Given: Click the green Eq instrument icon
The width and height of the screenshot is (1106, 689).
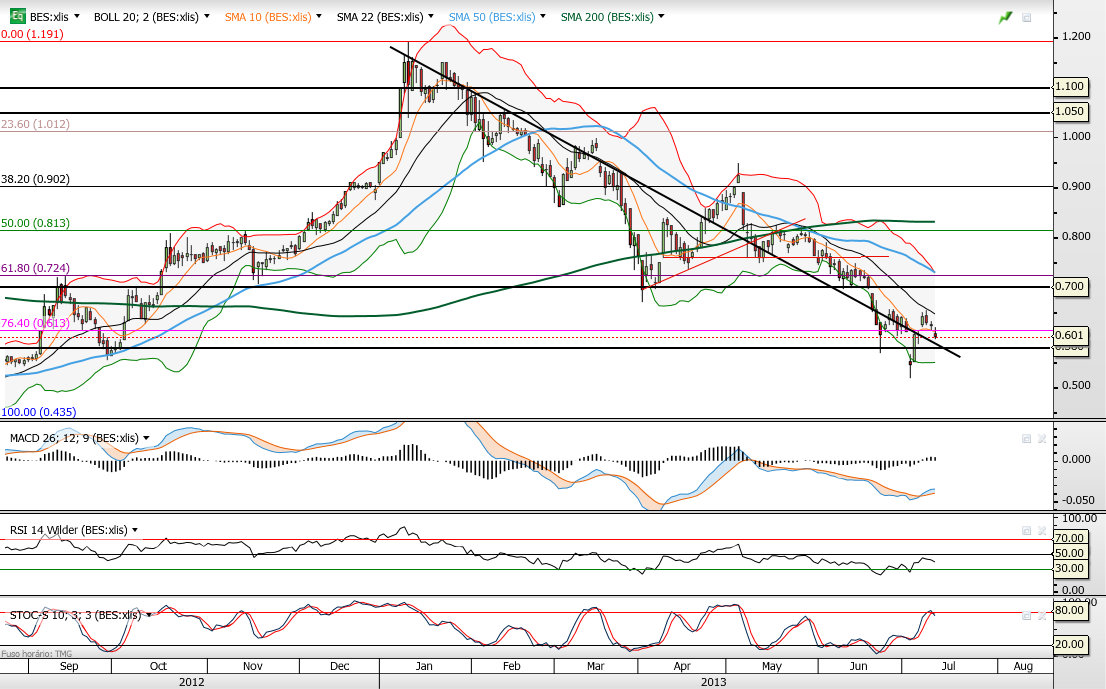Looking at the screenshot, I should click(x=18, y=16).
